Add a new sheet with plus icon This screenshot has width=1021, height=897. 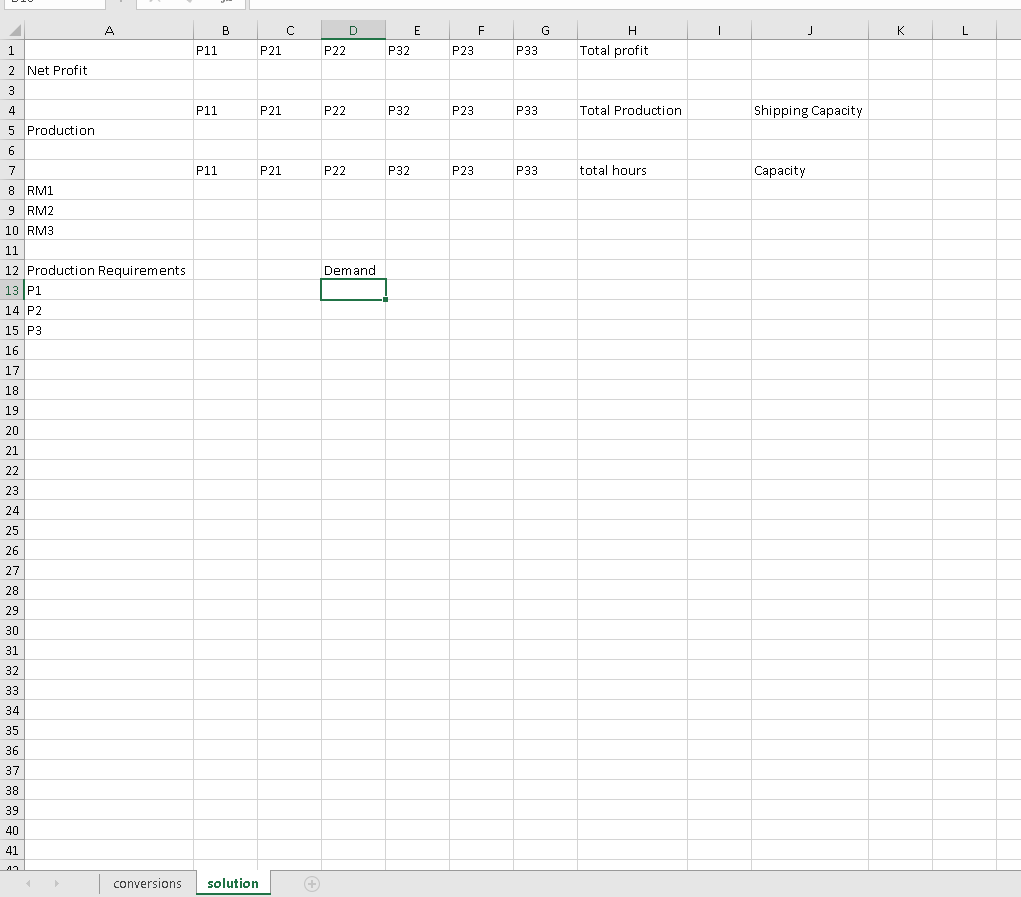point(312,884)
